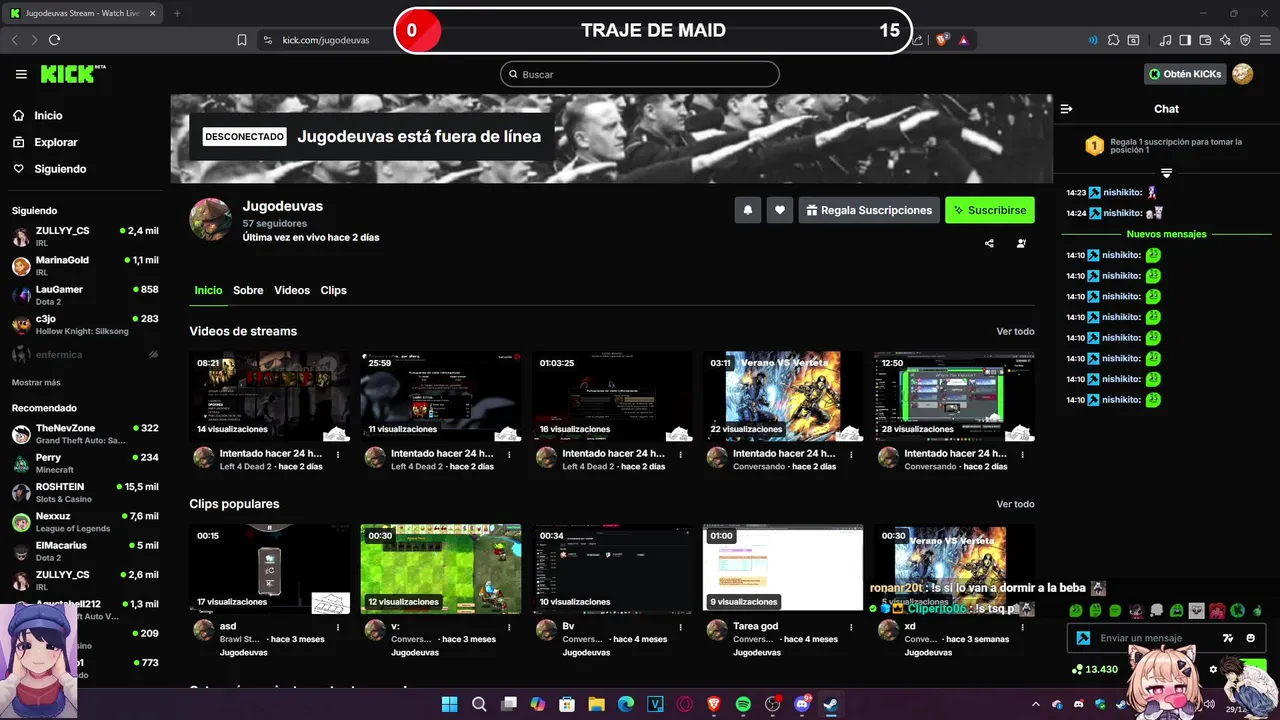This screenshot has height=720, width=1280.
Task: Open MarinaGold channel in the sidebar
Action: 84,266
